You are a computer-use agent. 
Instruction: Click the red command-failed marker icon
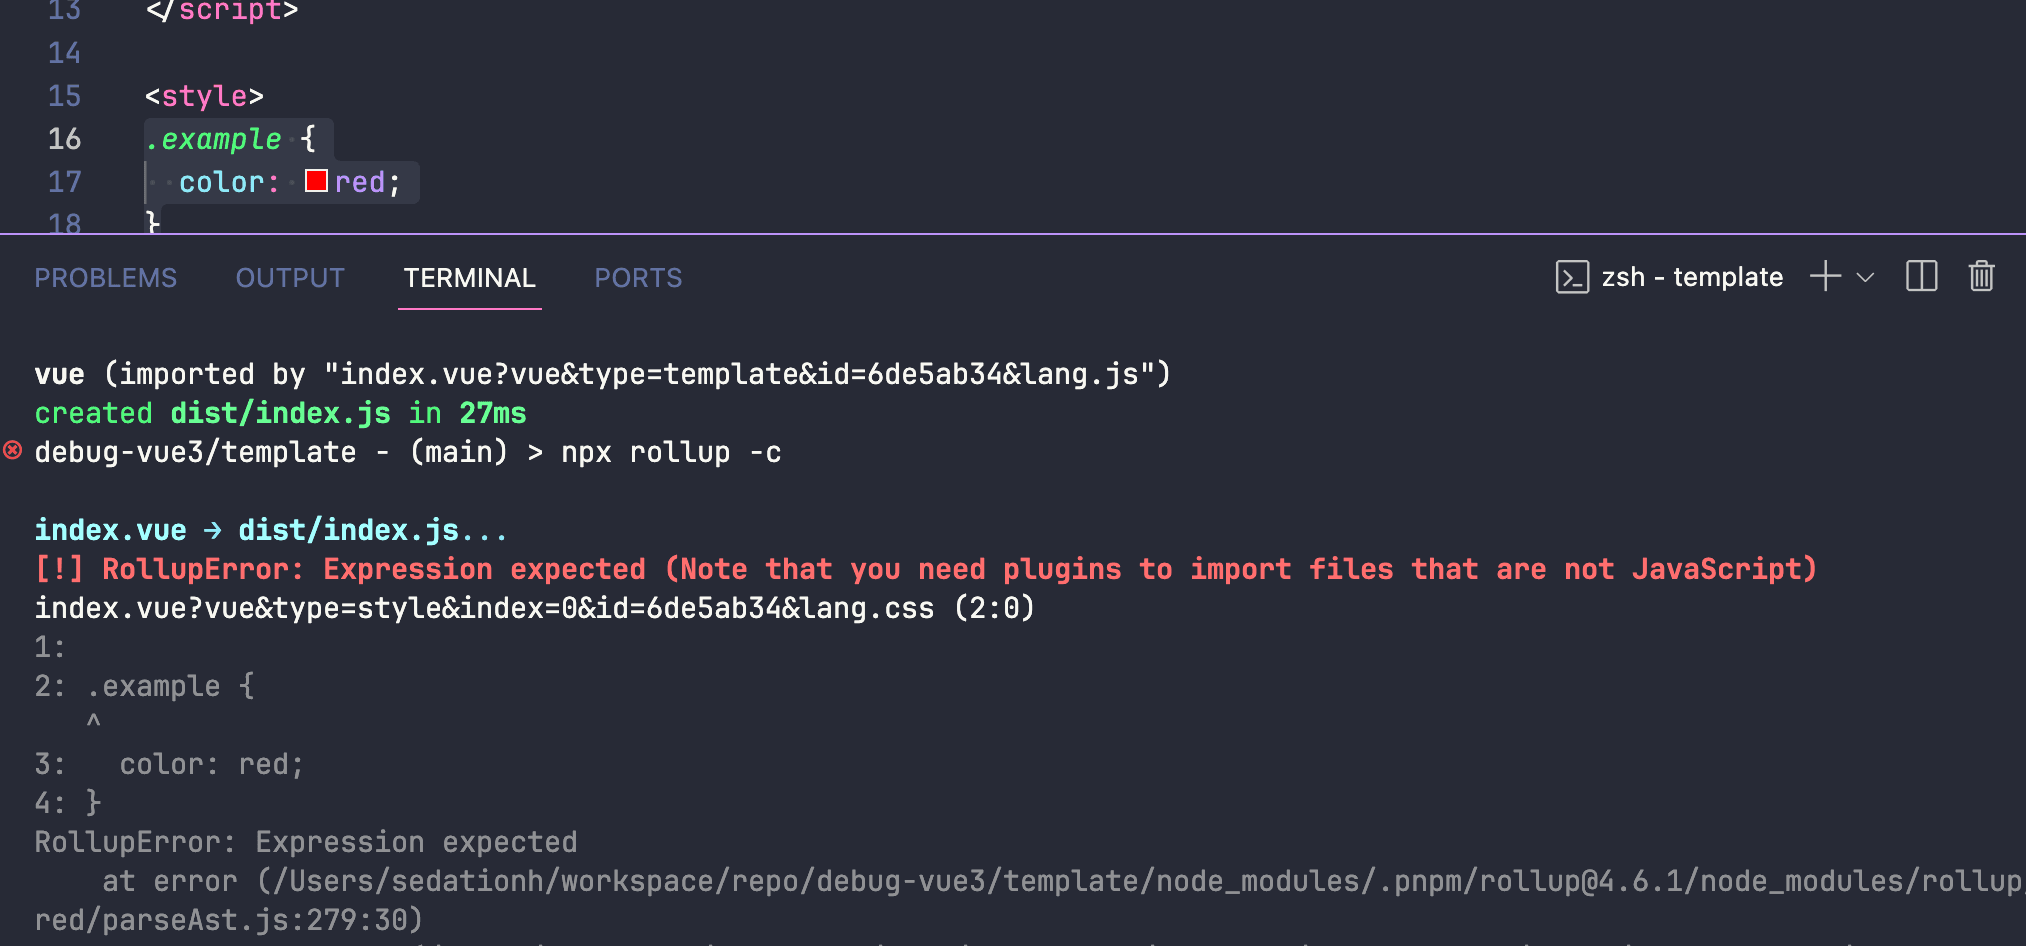13,450
